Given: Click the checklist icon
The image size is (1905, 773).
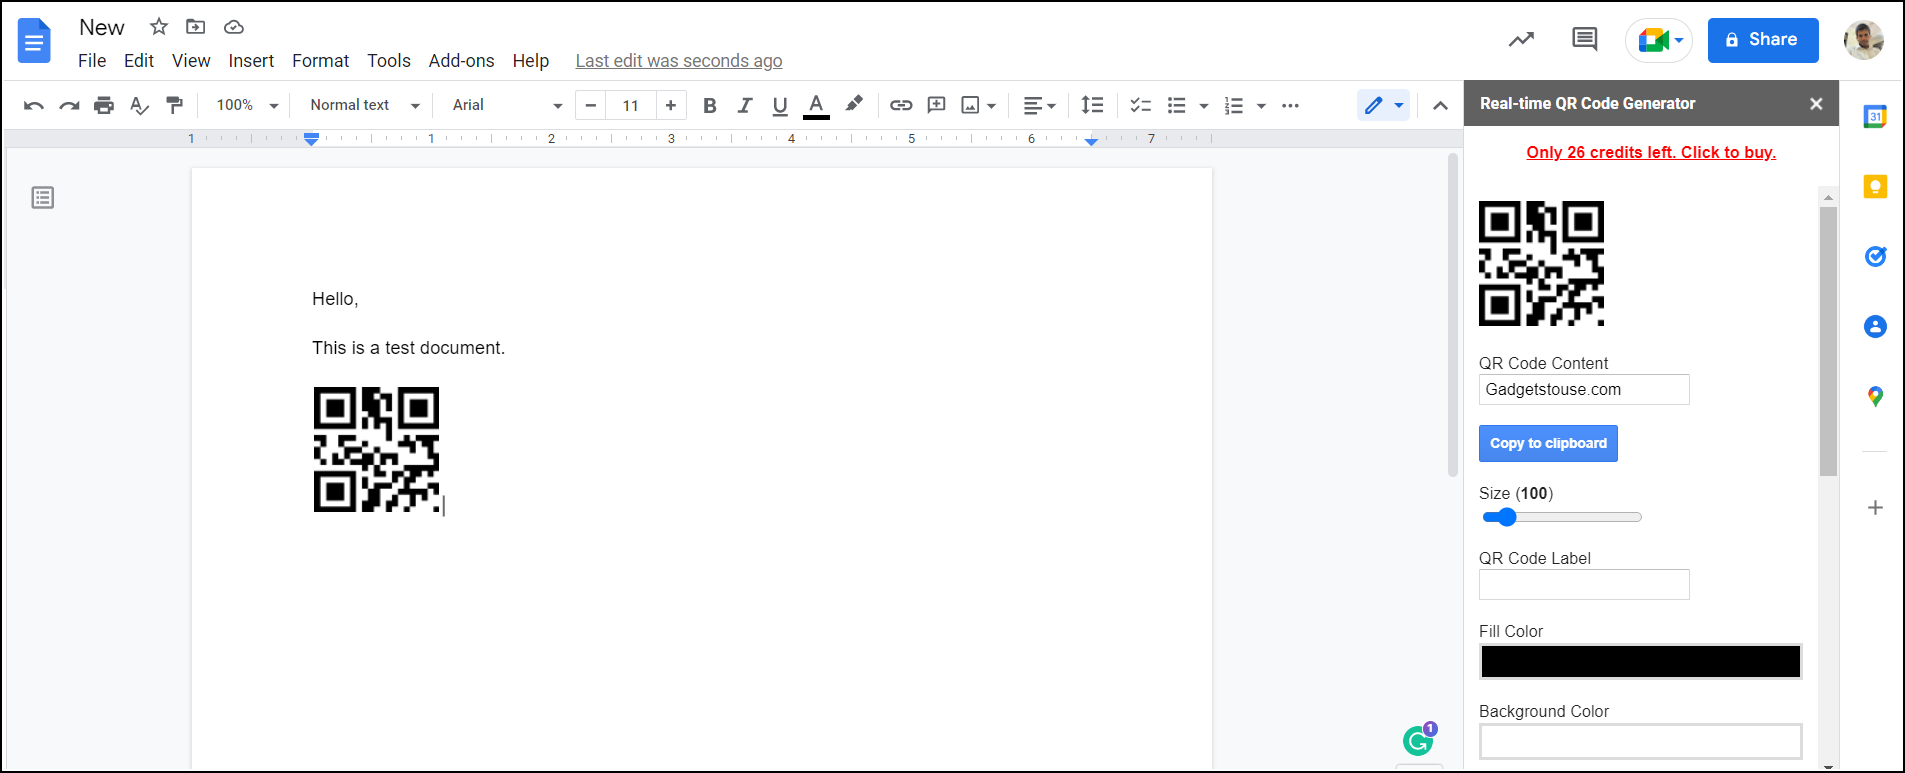Looking at the screenshot, I should (1140, 105).
